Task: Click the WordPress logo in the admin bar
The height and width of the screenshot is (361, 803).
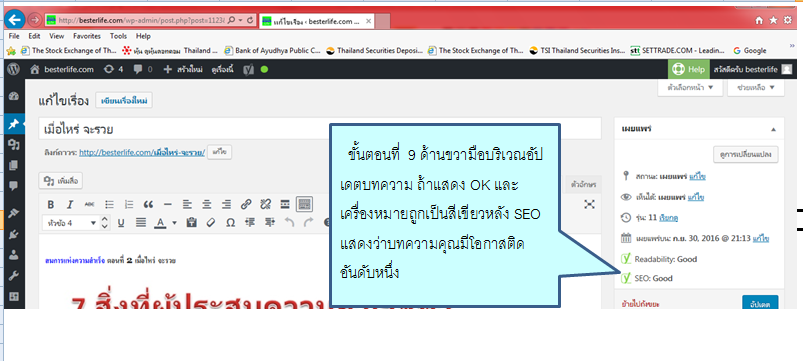Action: point(14,69)
